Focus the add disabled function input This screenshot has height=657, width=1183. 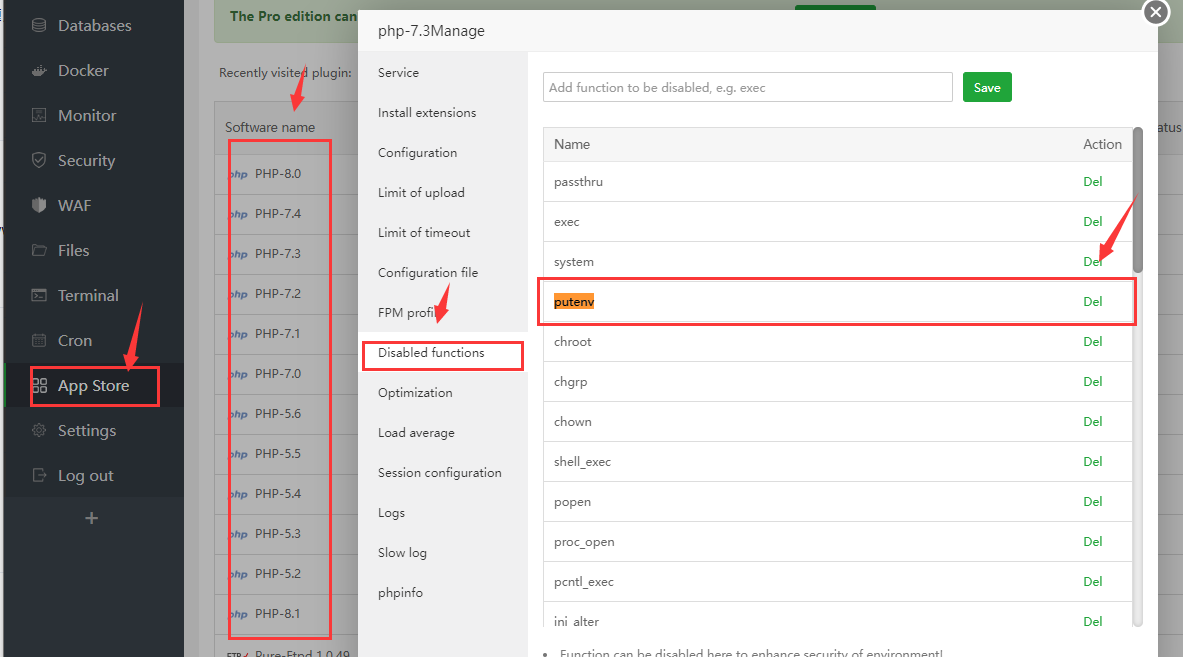pos(747,87)
